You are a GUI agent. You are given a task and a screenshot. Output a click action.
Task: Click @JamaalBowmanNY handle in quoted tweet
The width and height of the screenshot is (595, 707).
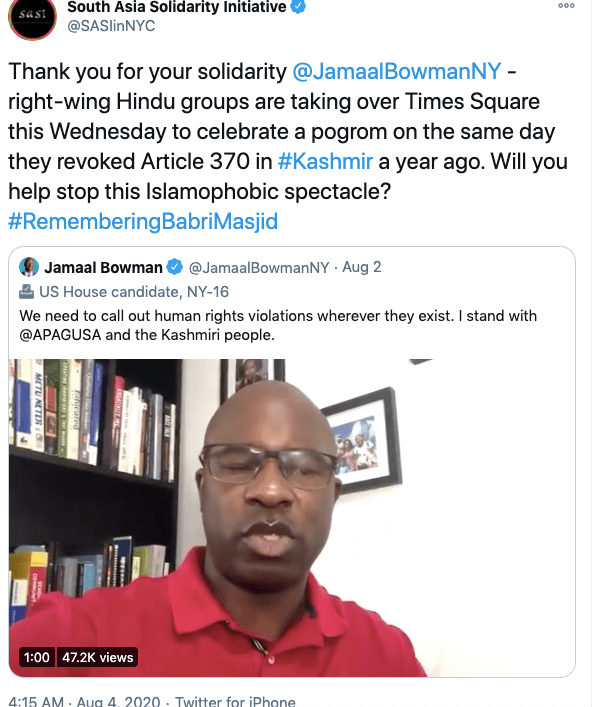pos(259,267)
